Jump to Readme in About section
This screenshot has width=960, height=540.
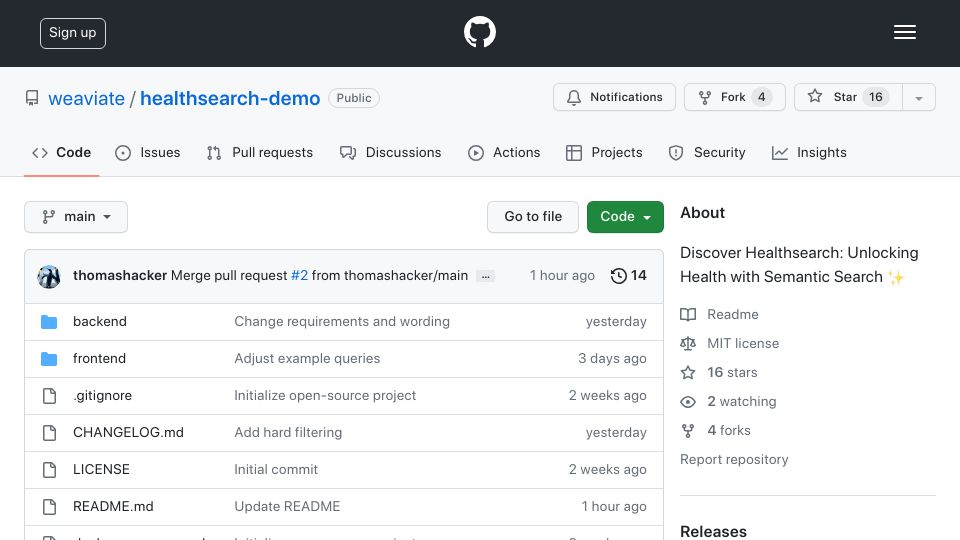coord(719,314)
